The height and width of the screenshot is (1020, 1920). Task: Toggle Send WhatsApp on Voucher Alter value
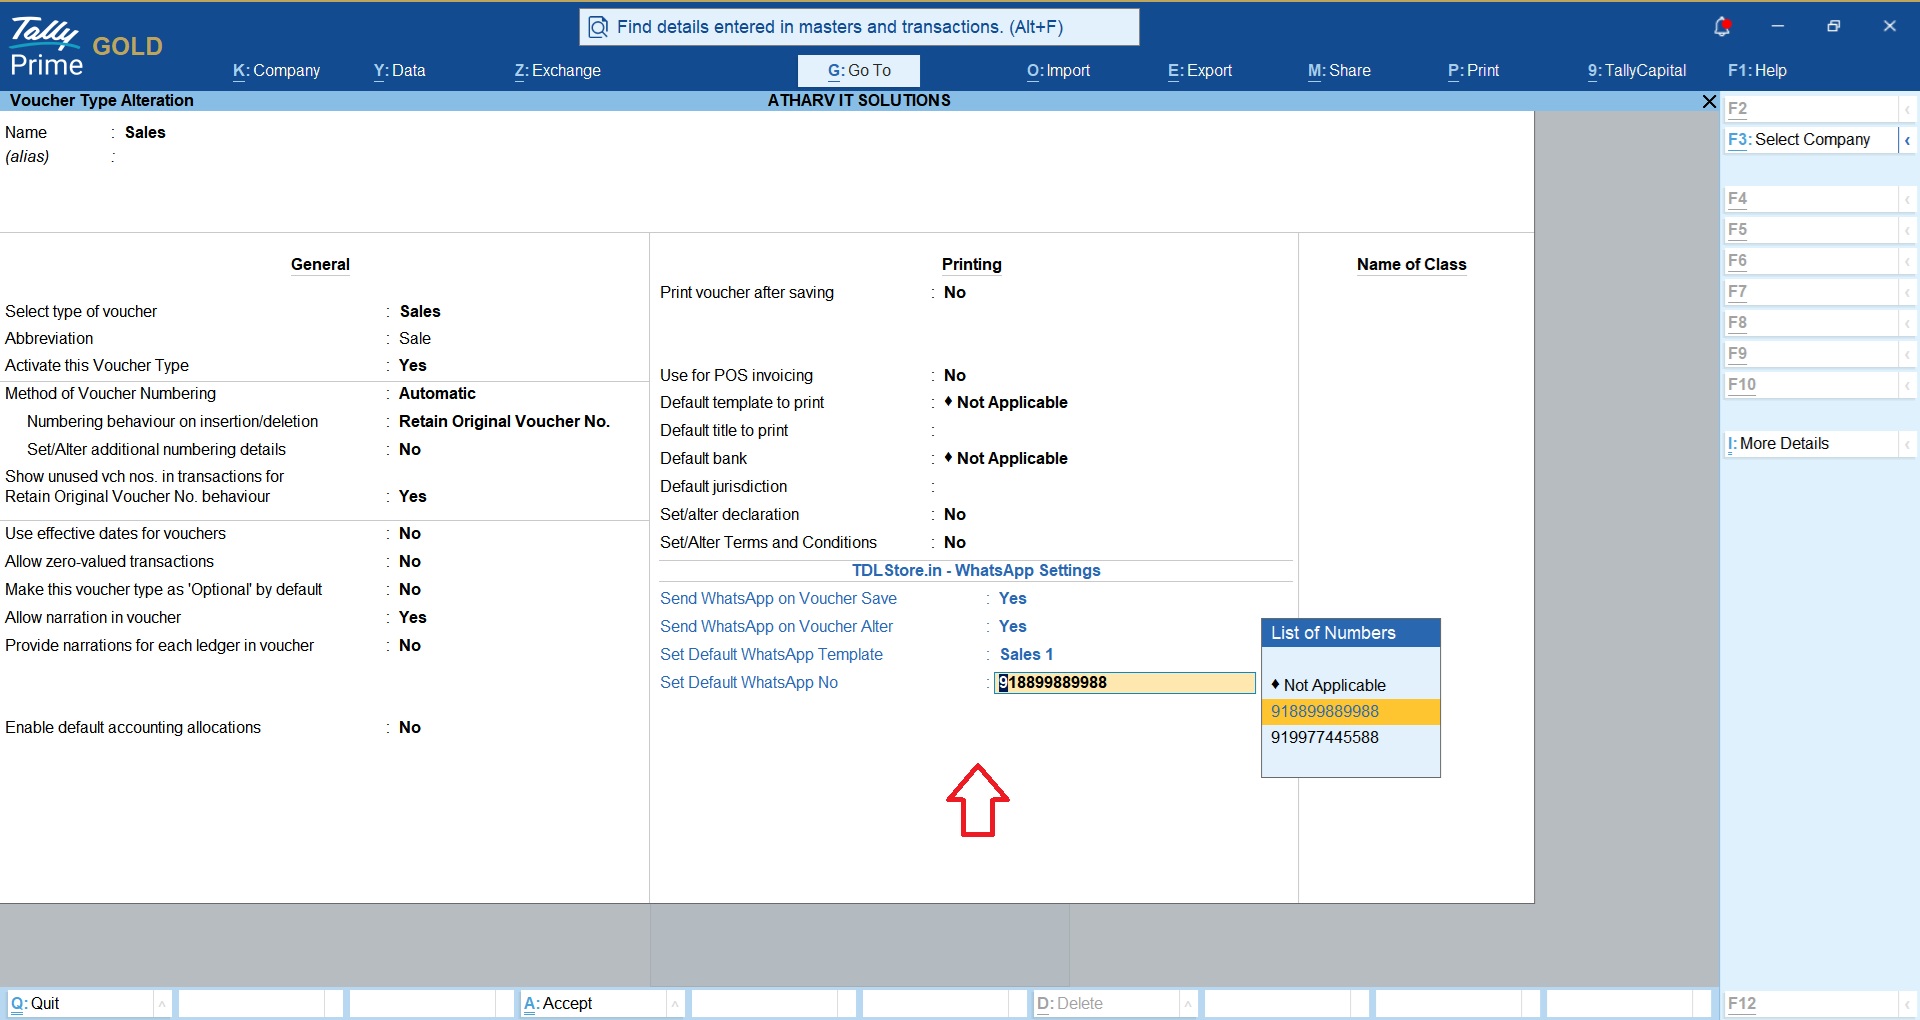[1012, 626]
